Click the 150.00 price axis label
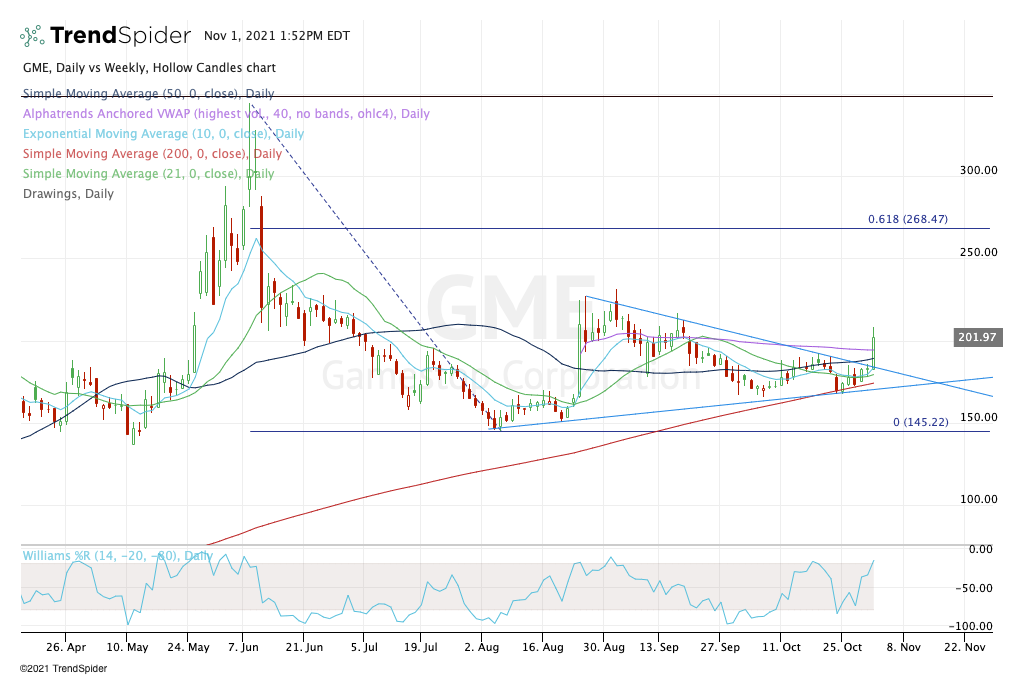The width and height of the screenshot is (1023, 678). (978, 417)
